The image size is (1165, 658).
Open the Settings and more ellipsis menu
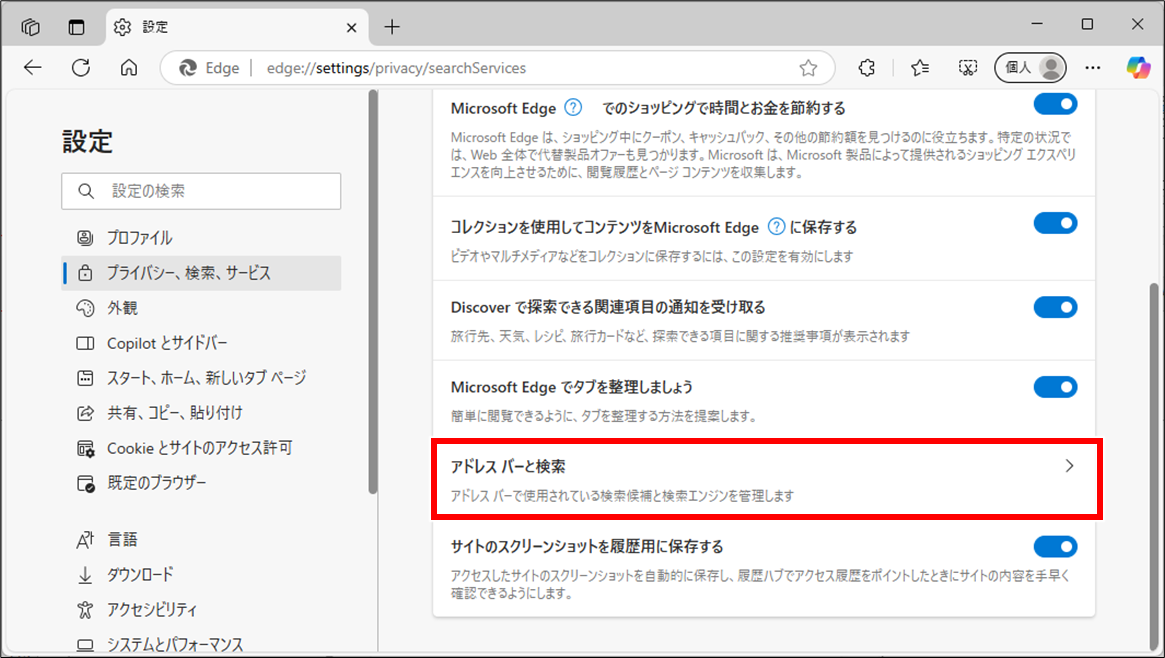click(1092, 68)
